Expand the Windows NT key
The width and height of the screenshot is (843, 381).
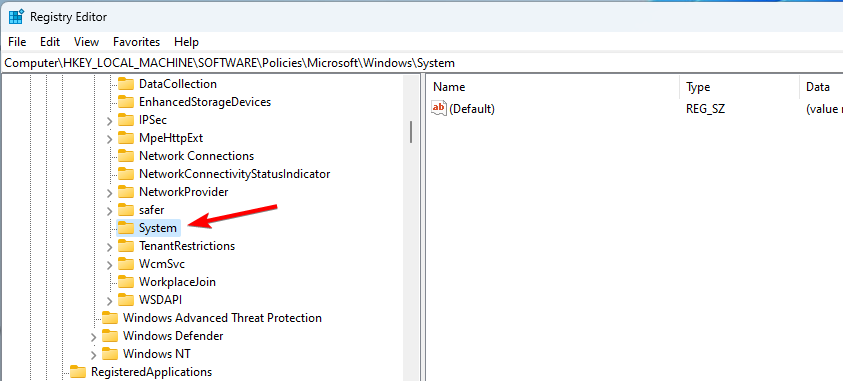[x=94, y=355]
